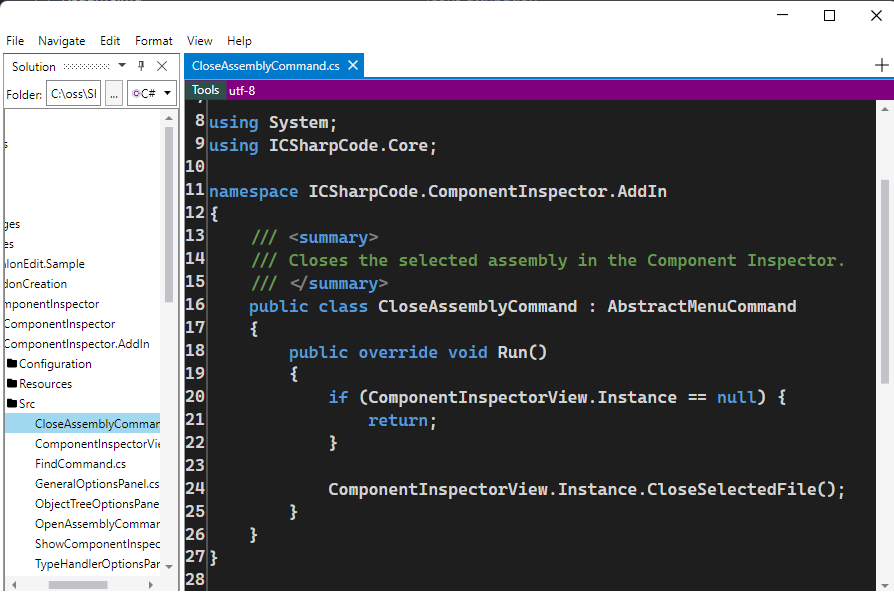Click 'Run()' method name in code
This screenshot has width=894, height=600.
pyautogui.click(x=522, y=352)
